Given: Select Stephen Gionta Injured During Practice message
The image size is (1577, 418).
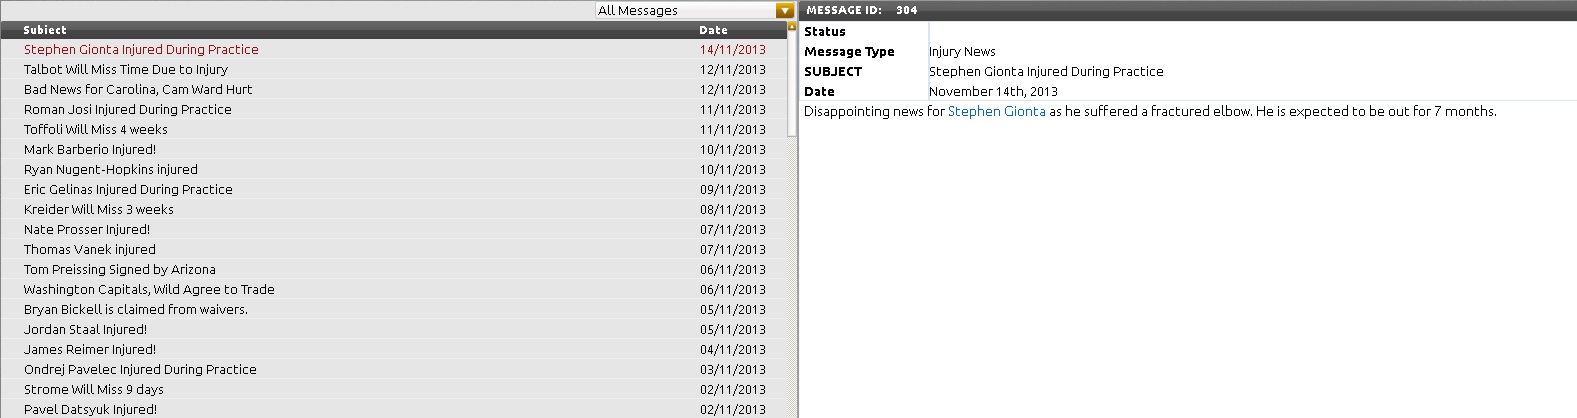Looking at the screenshot, I should tap(141, 49).
